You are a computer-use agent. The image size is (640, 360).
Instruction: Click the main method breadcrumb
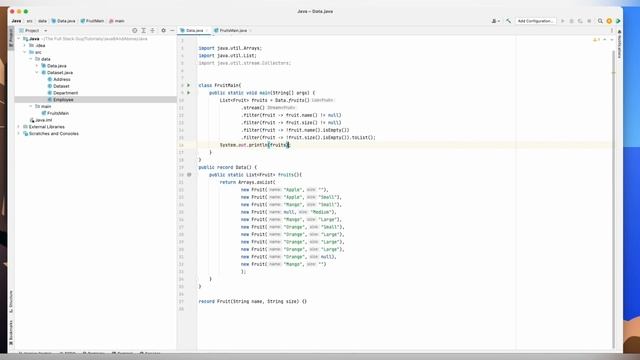click(117, 21)
